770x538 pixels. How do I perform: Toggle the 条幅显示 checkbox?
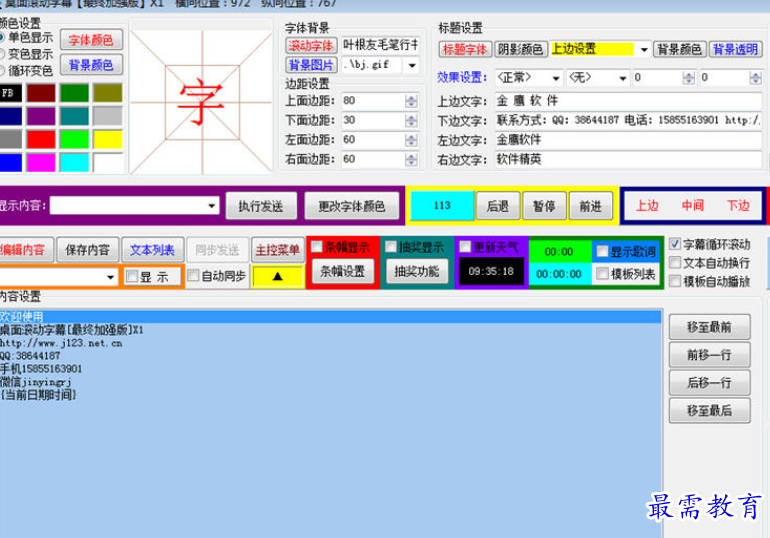317,246
